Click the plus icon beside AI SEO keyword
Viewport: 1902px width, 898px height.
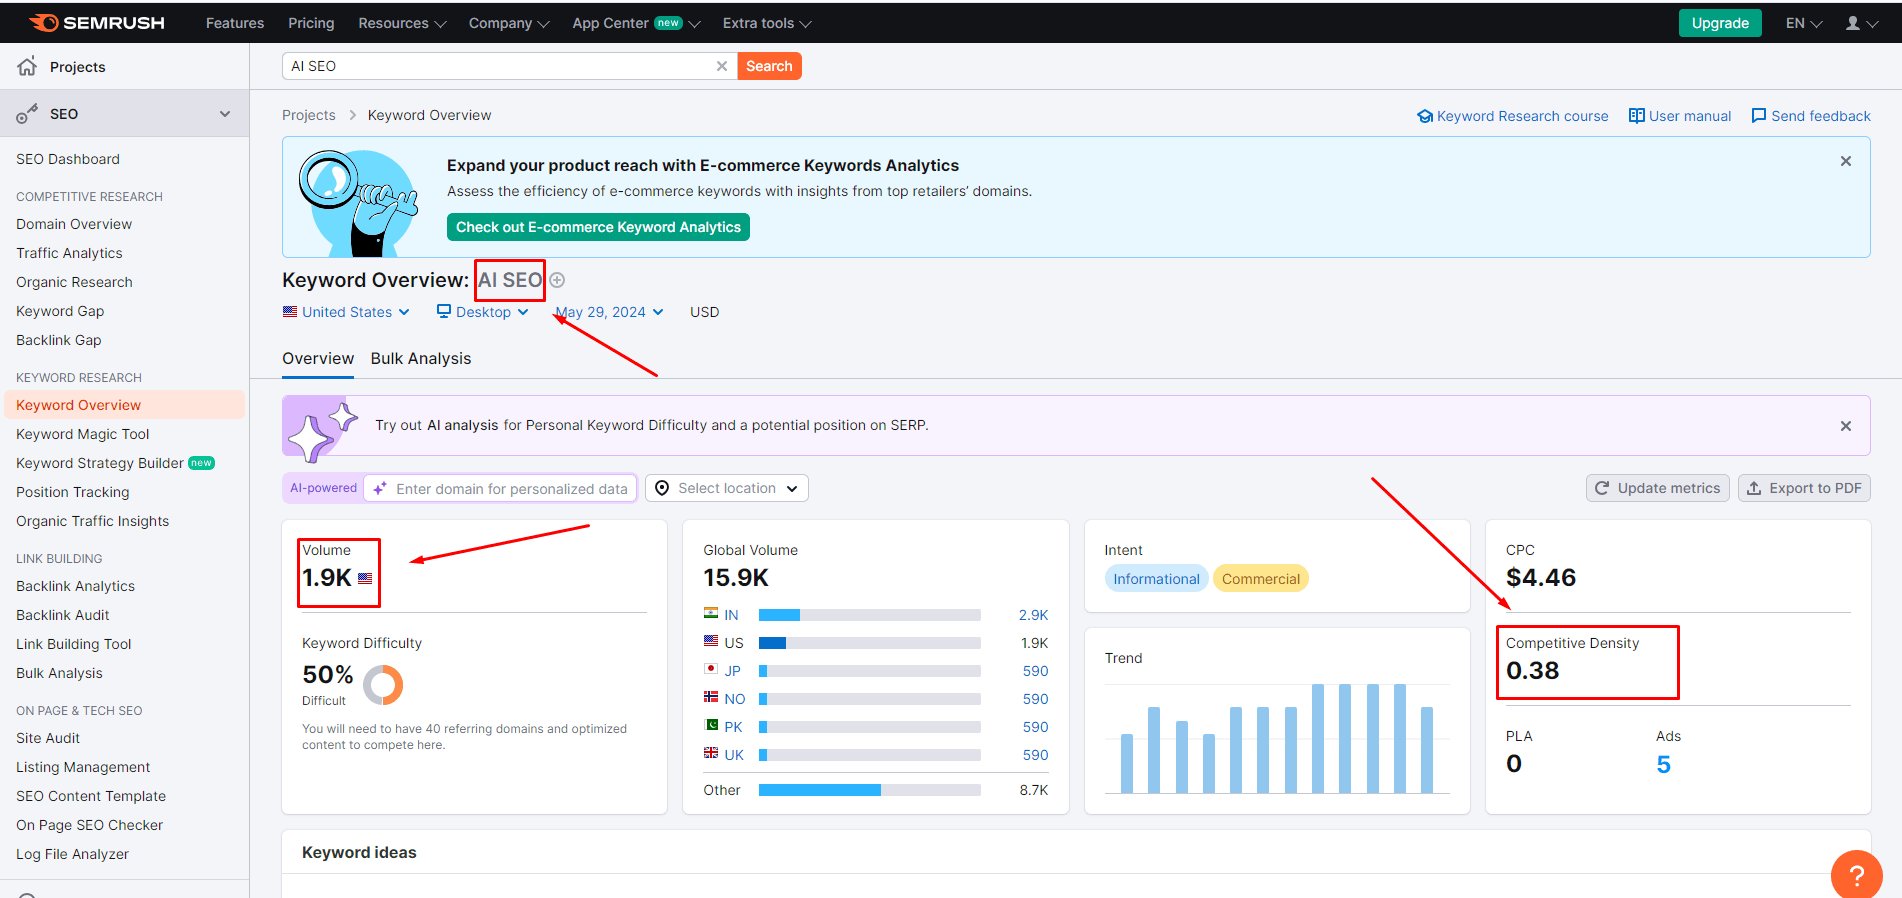click(x=557, y=281)
